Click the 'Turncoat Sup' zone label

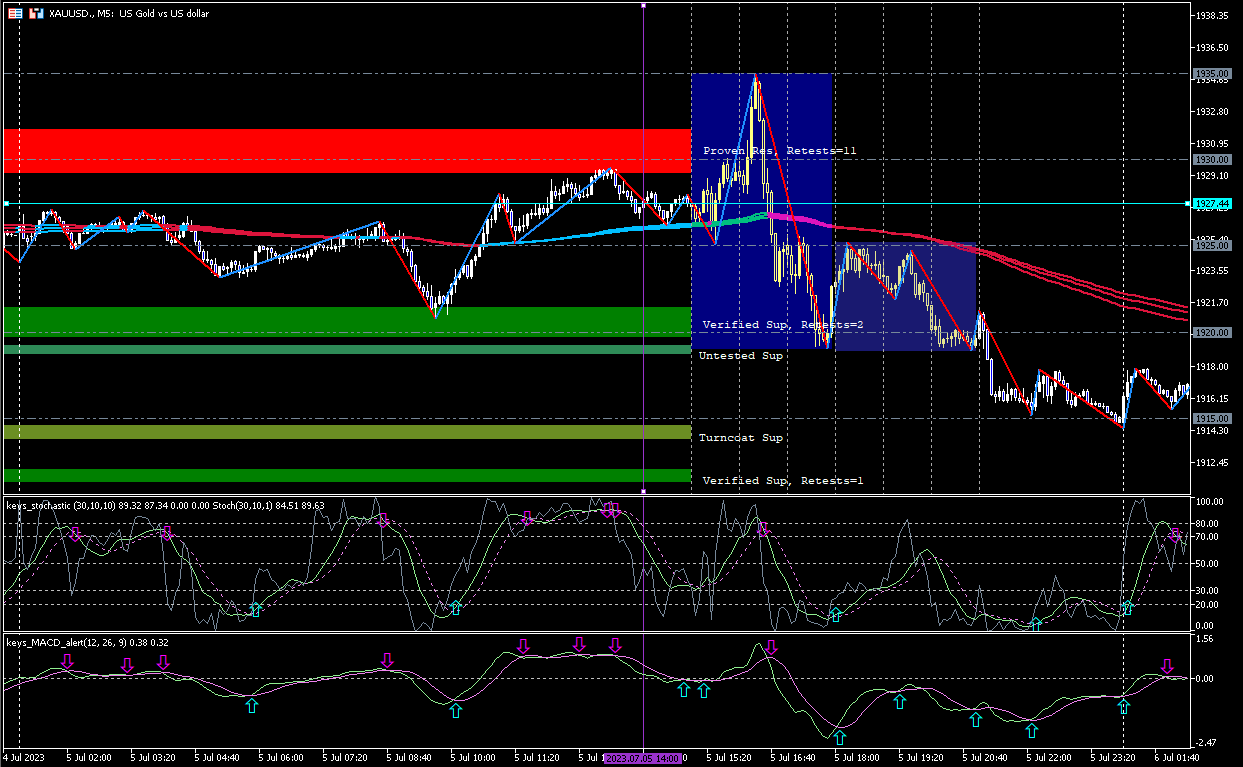point(740,438)
